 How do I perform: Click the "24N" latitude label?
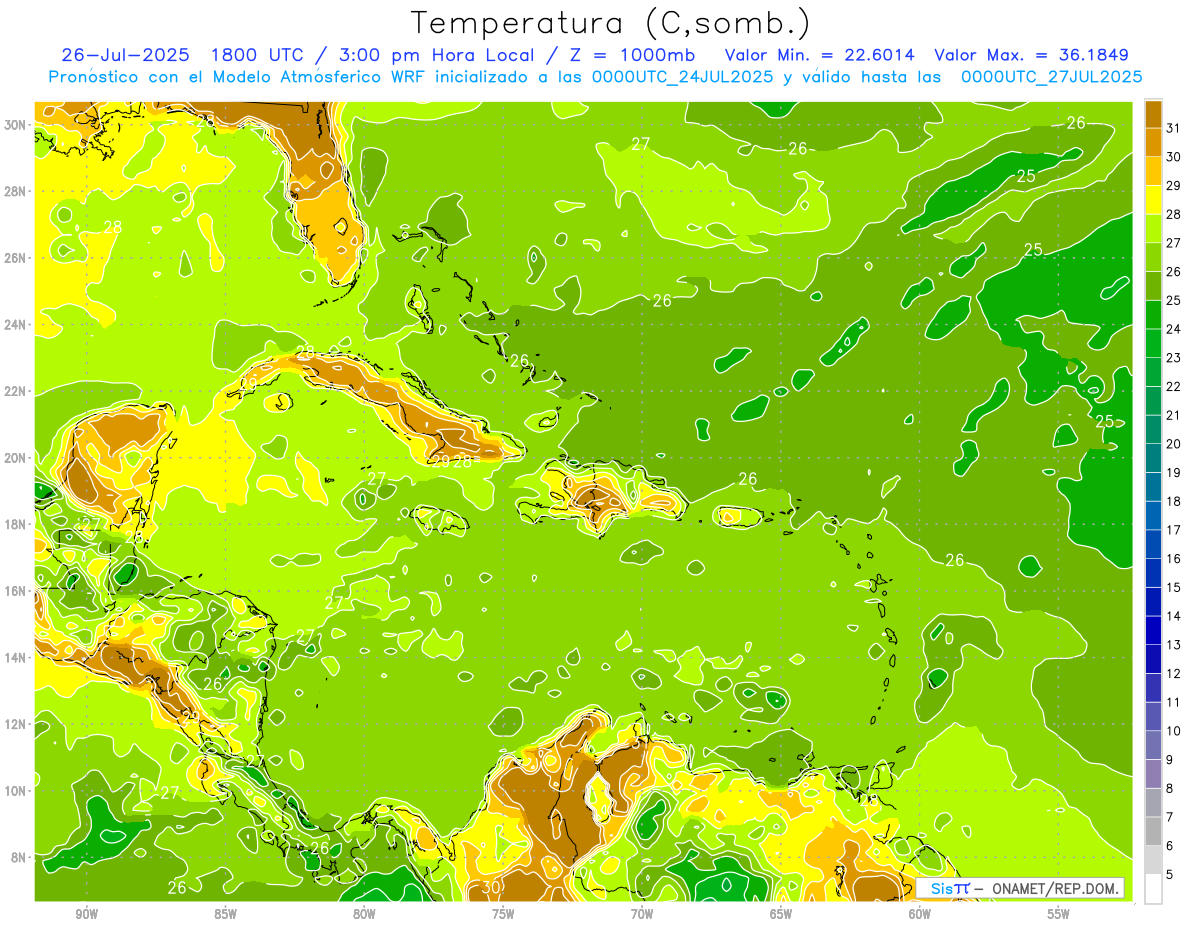pos(16,325)
